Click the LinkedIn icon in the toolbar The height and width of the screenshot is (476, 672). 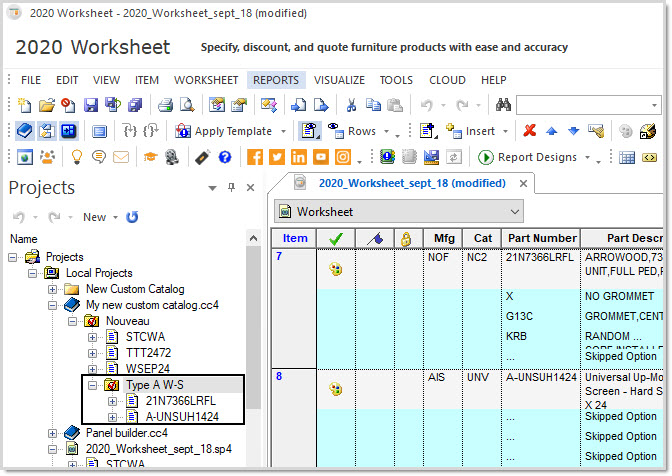pos(299,157)
